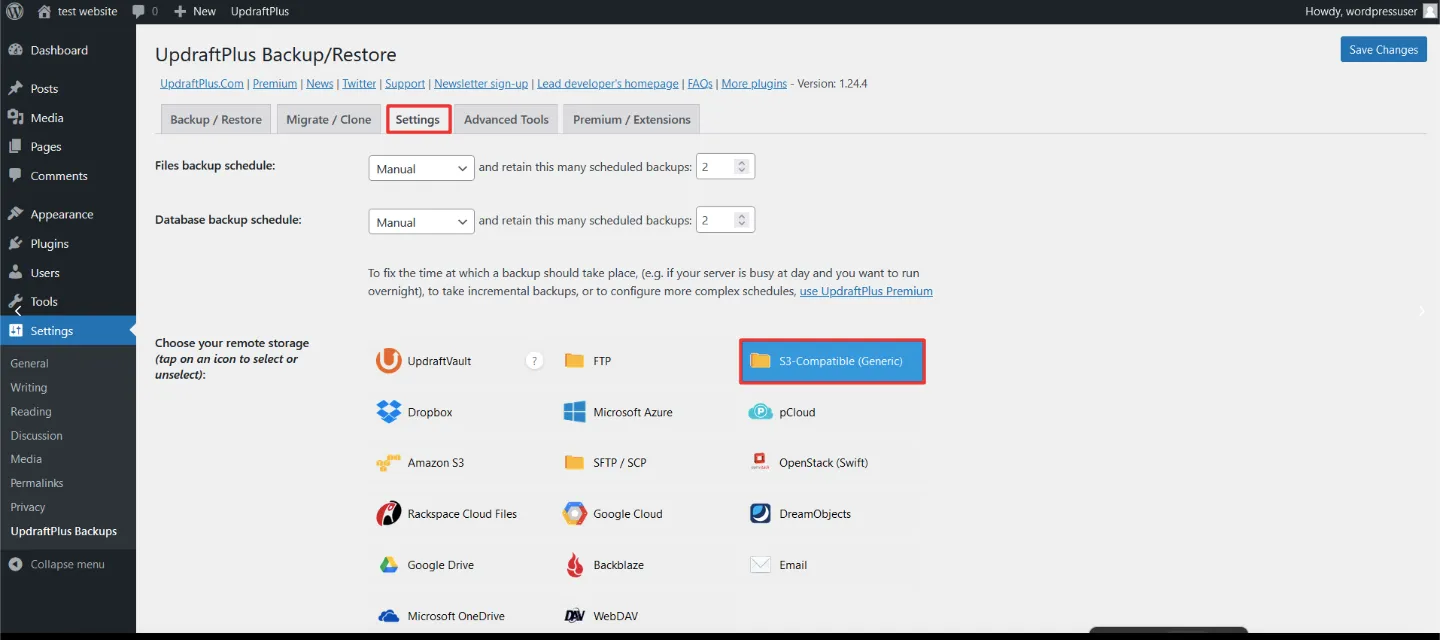Viewport: 1440px width, 640px height.
Task: Click the WordPress logo in admin bar
Action: tap(14, 11)
